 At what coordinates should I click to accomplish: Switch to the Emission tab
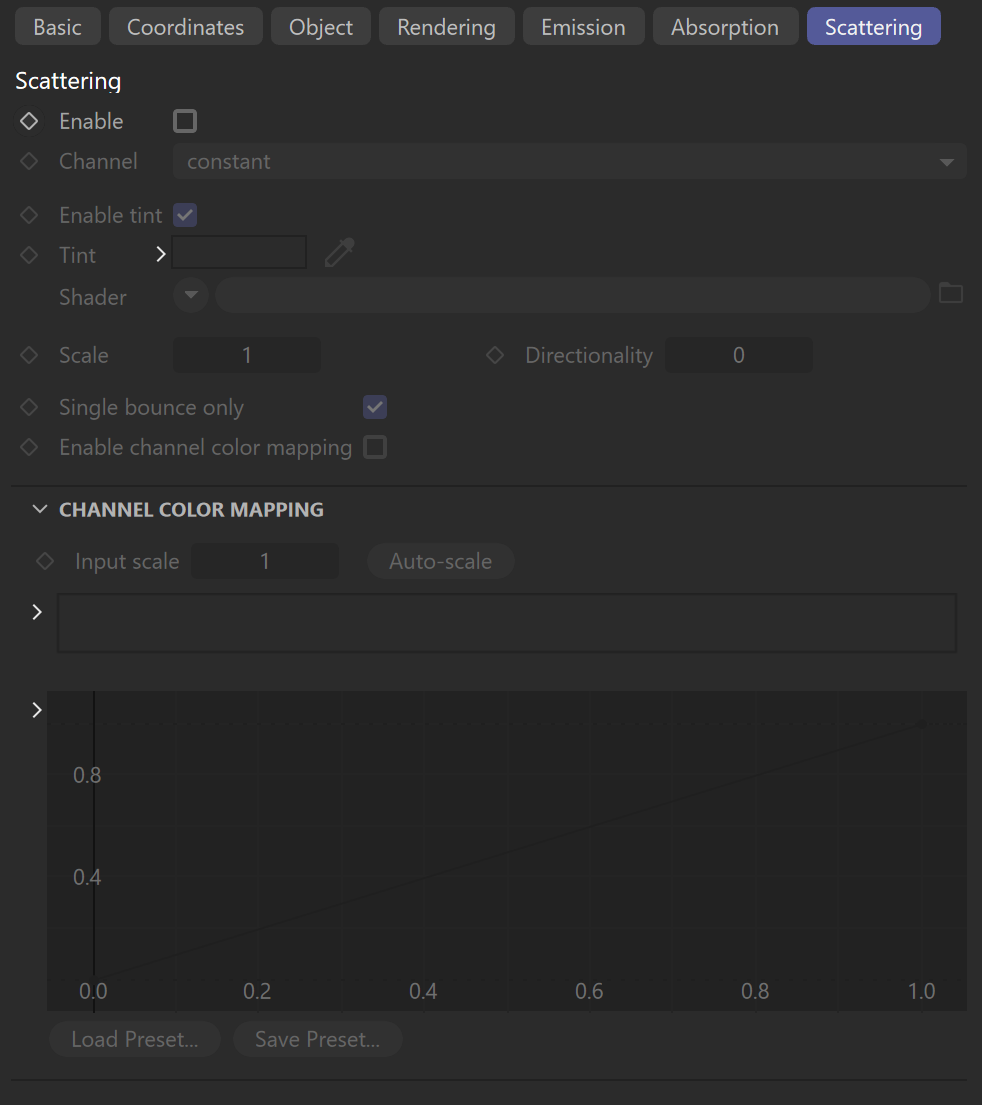coord(583,27)
